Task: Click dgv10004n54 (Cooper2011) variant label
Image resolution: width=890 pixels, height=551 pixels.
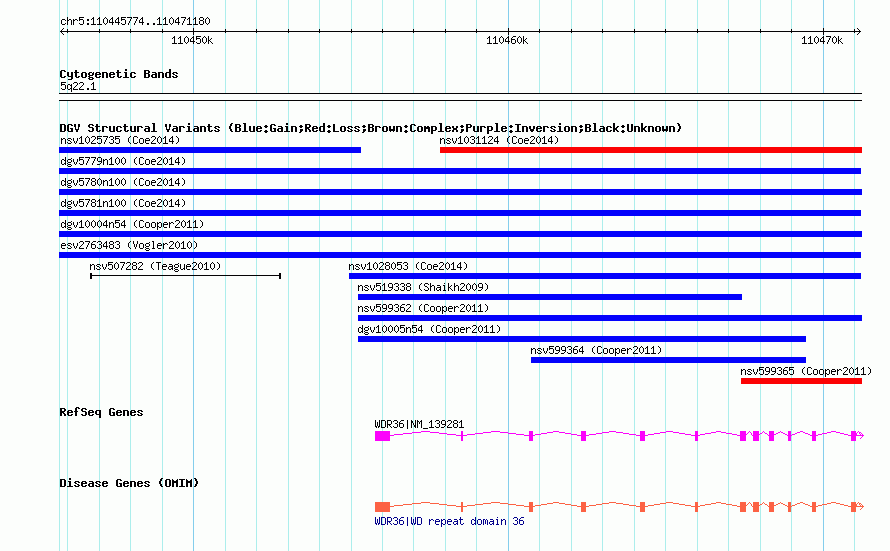Action: pyautogui.click(x=132, y=224)
